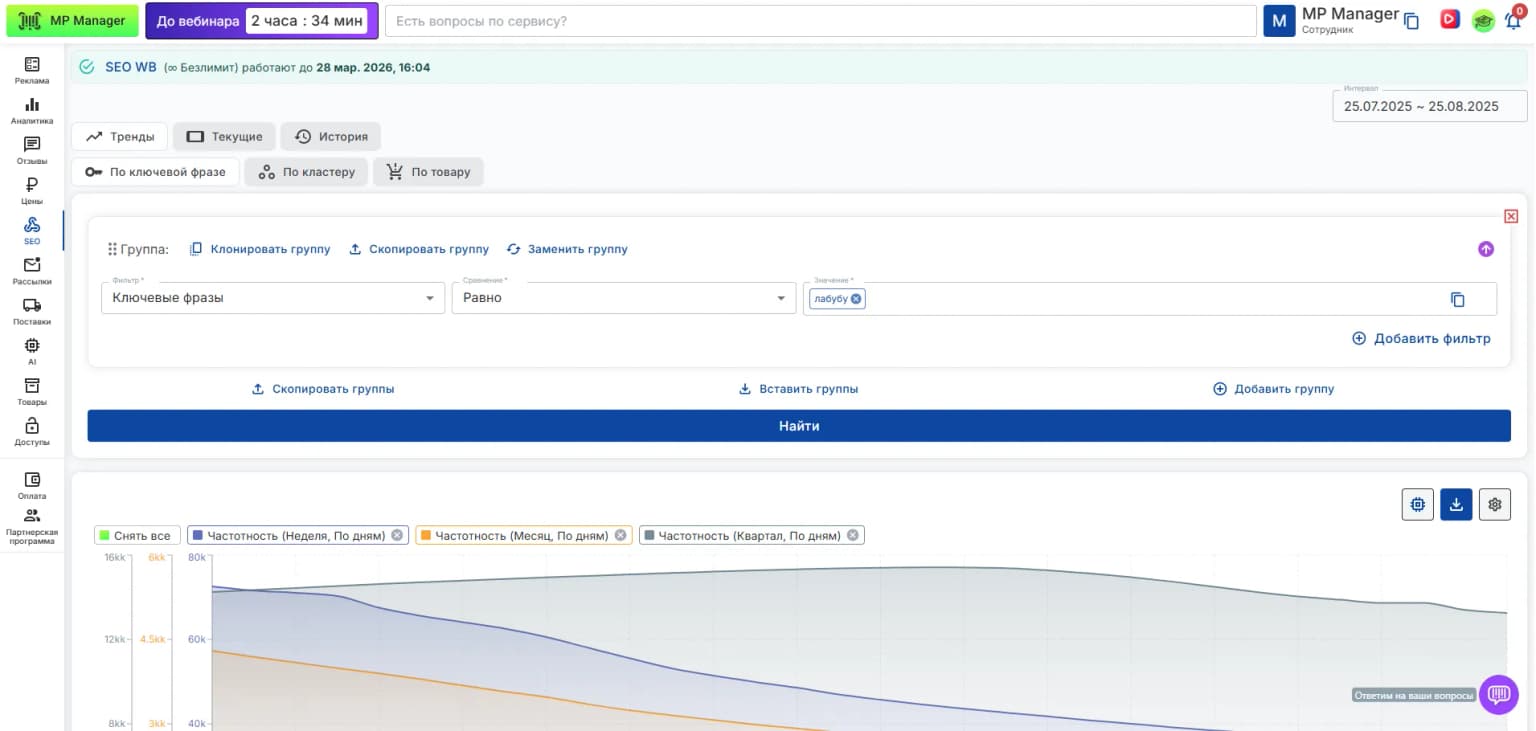Viewport: 1536px width, 731px height.
Task: Open the Интервал date range picker
Action: (x=1430, y=106)
